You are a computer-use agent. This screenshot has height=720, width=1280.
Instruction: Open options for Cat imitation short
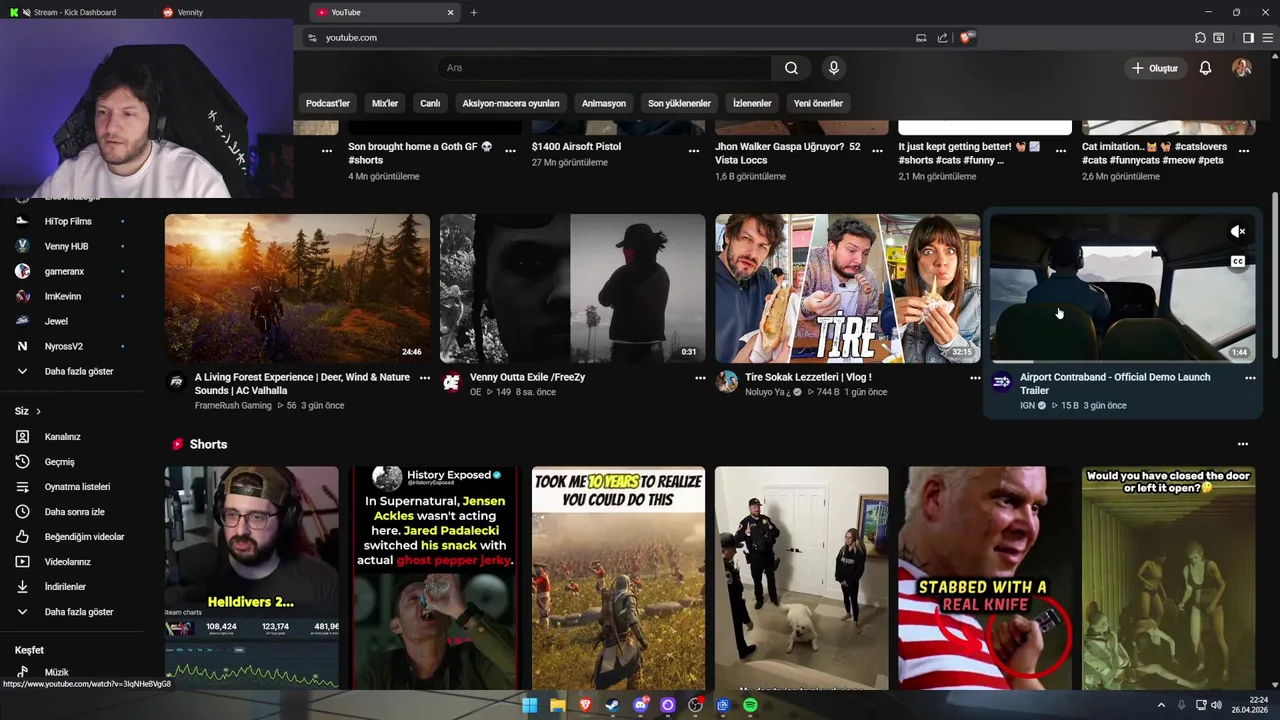point(1244,150)
